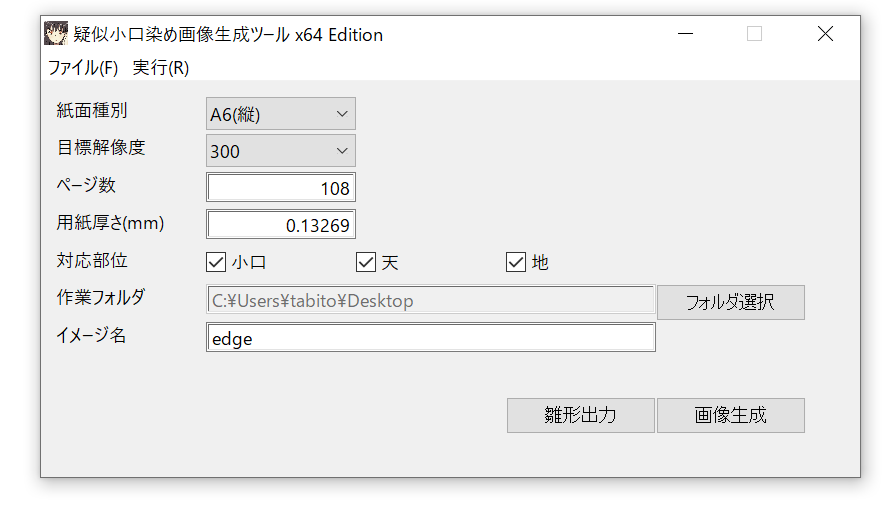Close the 疑似小口染め画像生成ツール window
890x508 pixels.
coord(825,34)
